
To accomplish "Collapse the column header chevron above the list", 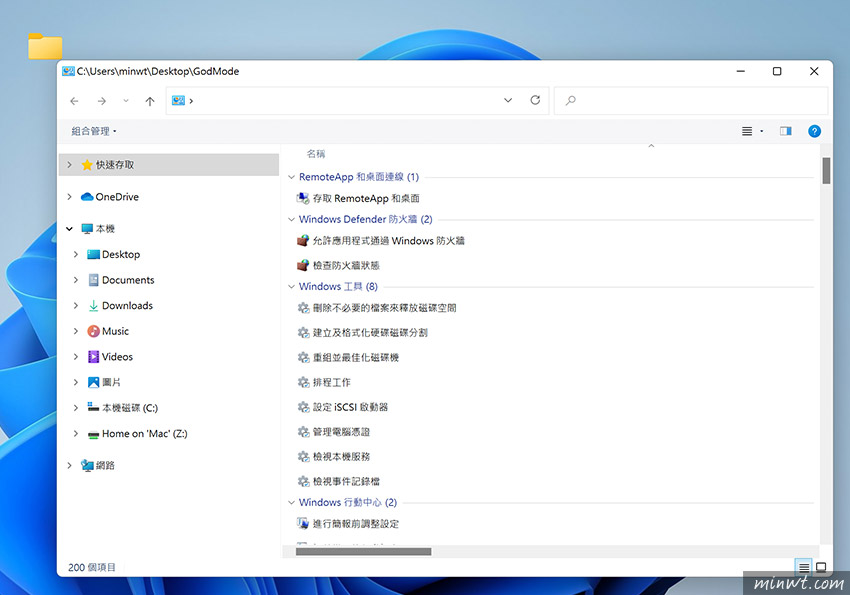I will coord(652,146).
